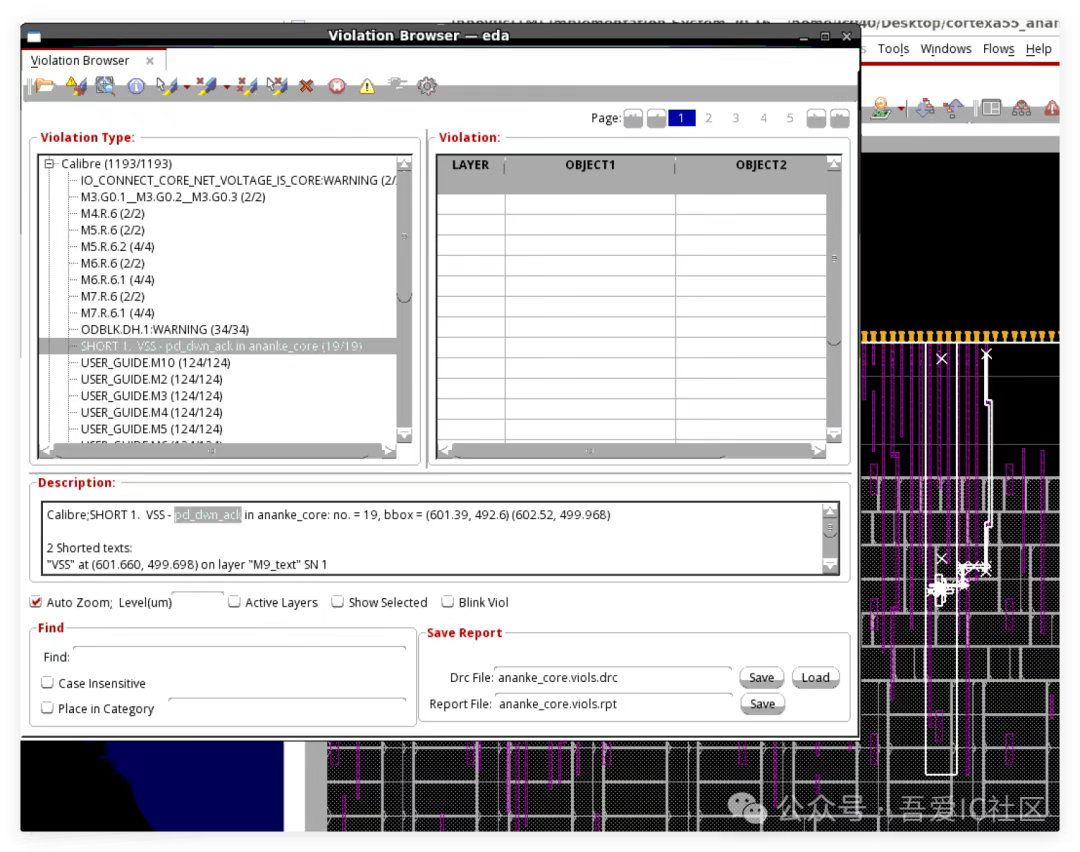1080x852 pixels.
Task: Open Violation Browser settings gear
Action: pos(427,86)
